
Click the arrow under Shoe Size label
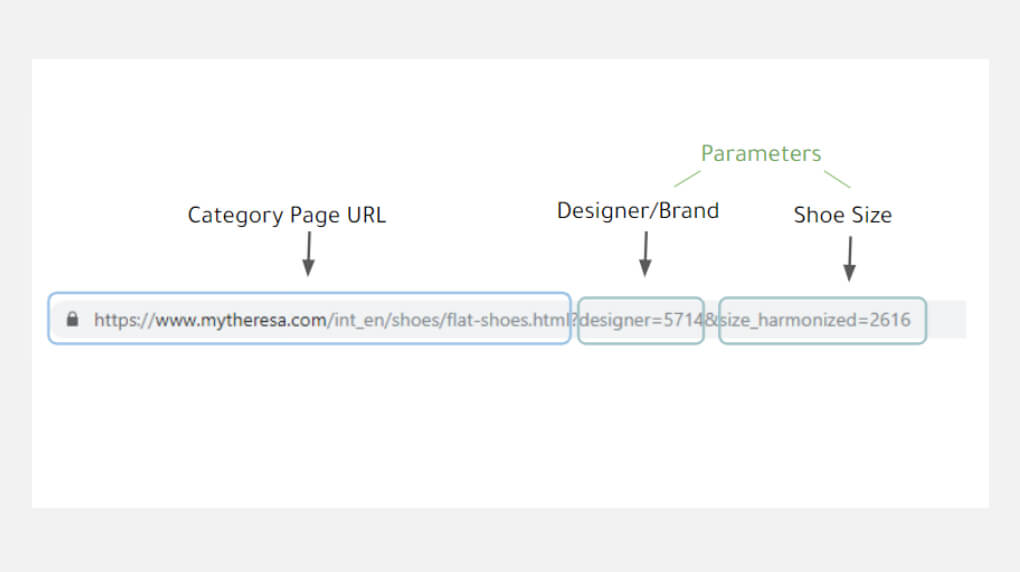[x=849, y=259]
